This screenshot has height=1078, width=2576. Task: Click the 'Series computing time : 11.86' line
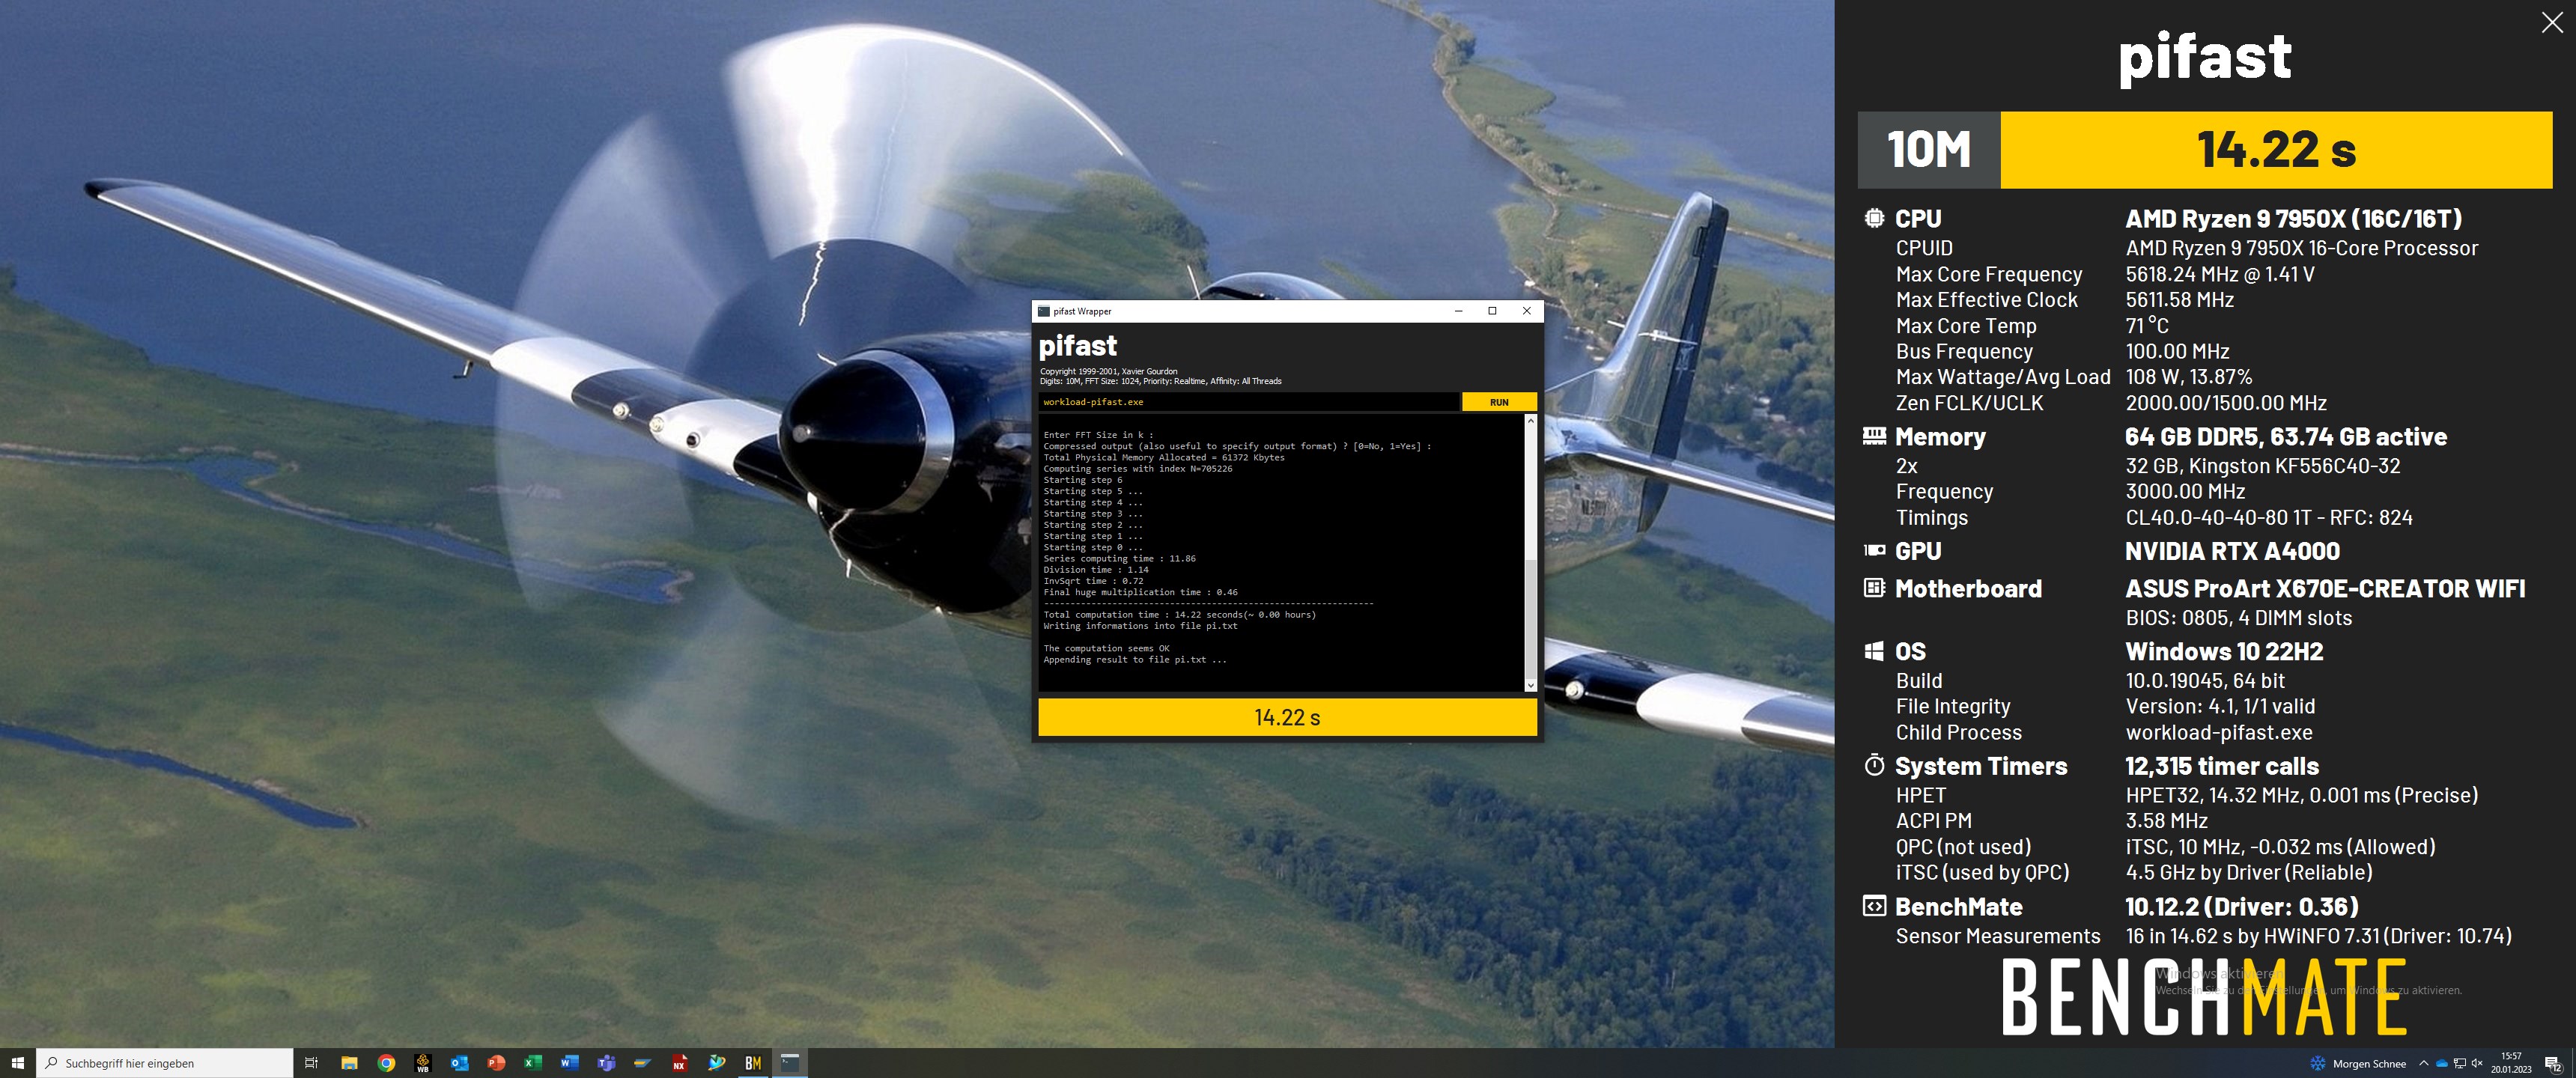pos(1119,559)
